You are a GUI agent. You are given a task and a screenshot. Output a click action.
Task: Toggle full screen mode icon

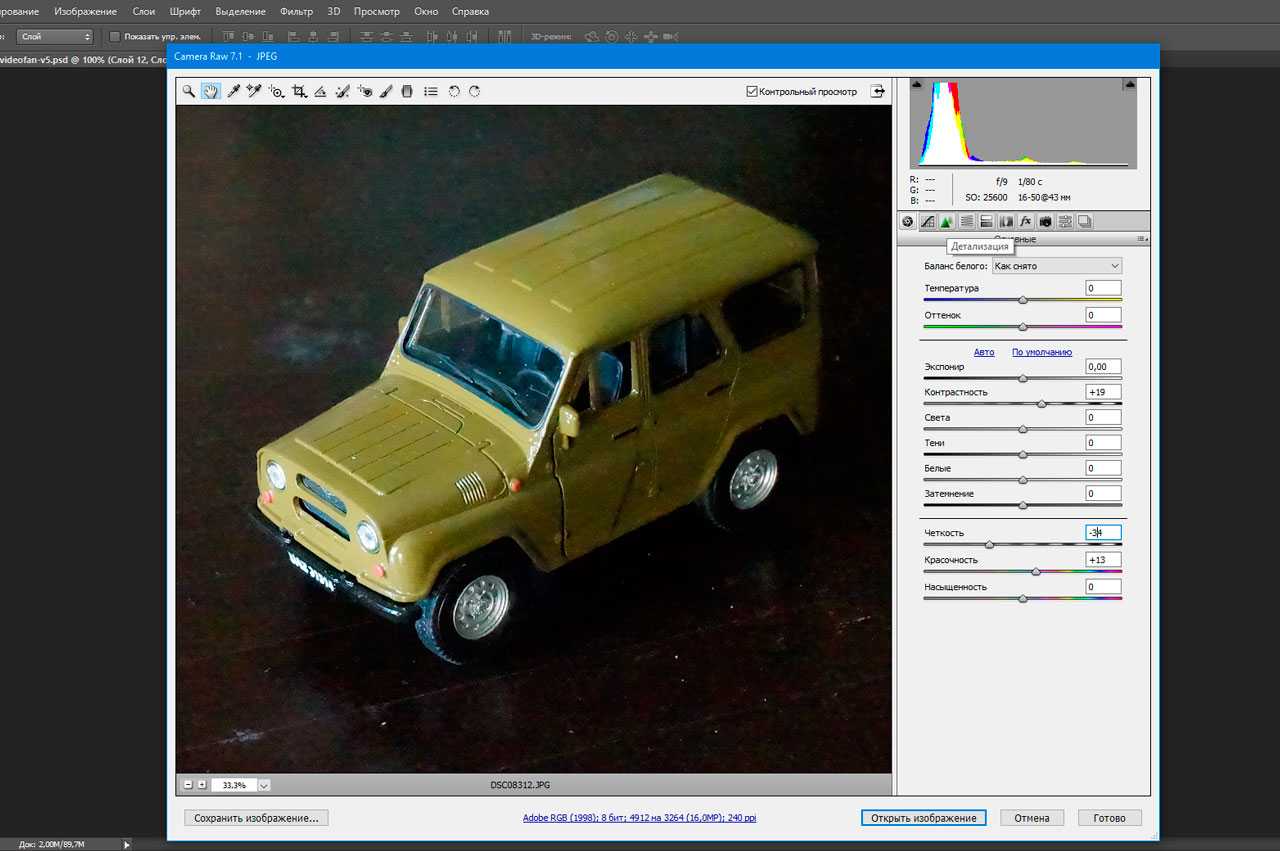pos(877,91)
